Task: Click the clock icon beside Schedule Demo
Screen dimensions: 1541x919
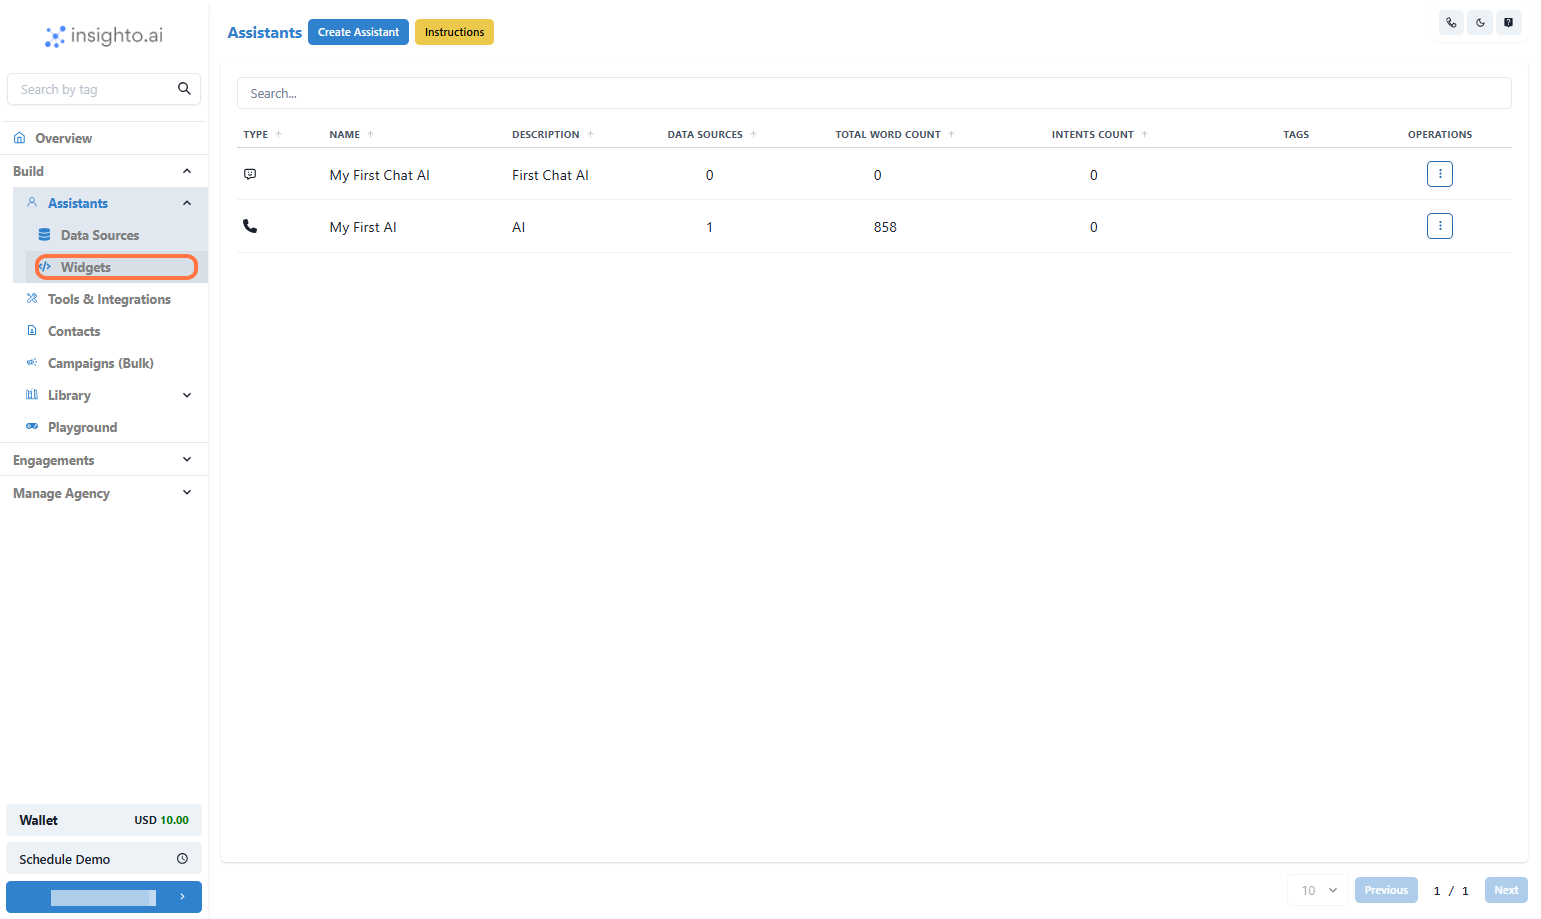Action: pos(182,858)
